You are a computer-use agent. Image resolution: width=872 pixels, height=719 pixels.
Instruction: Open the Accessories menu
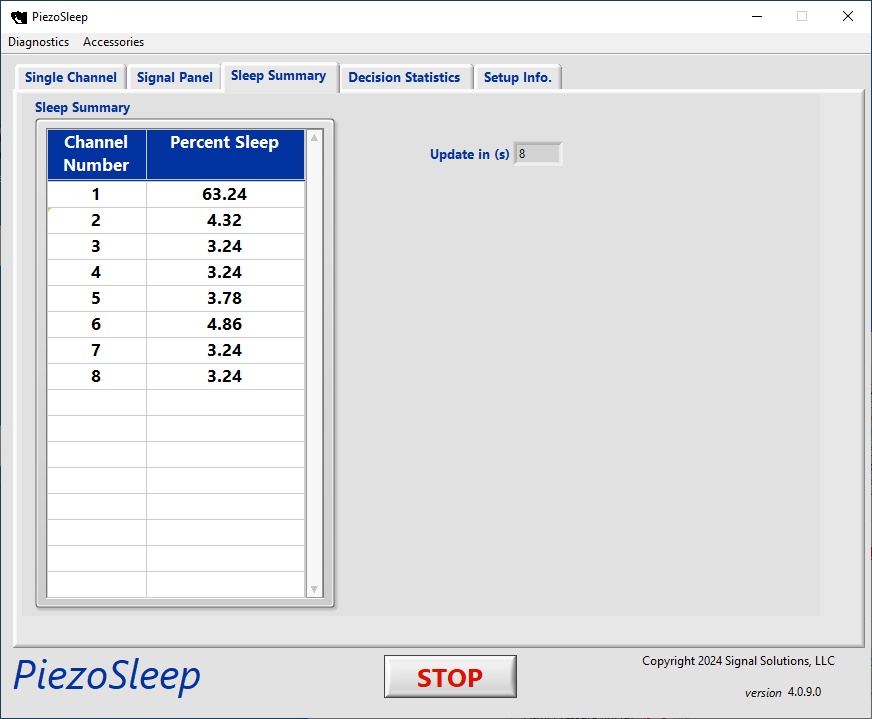click(x=113, y=42)
